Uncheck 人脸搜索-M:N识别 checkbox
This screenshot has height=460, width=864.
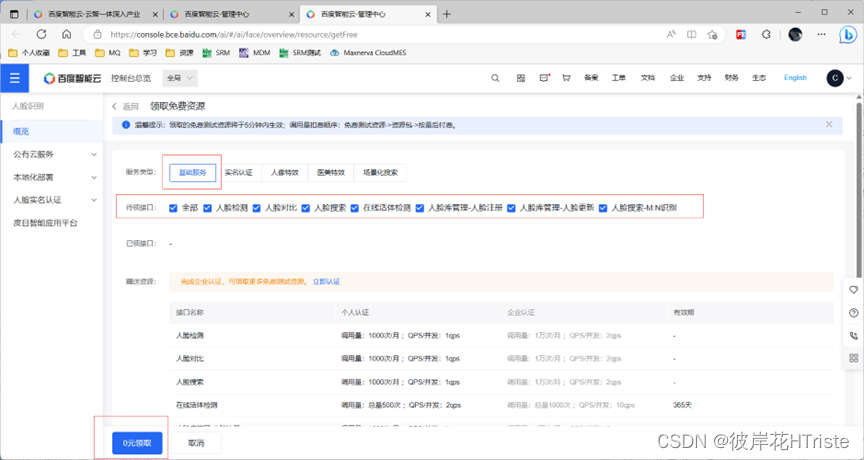click(x=603, y=208)
